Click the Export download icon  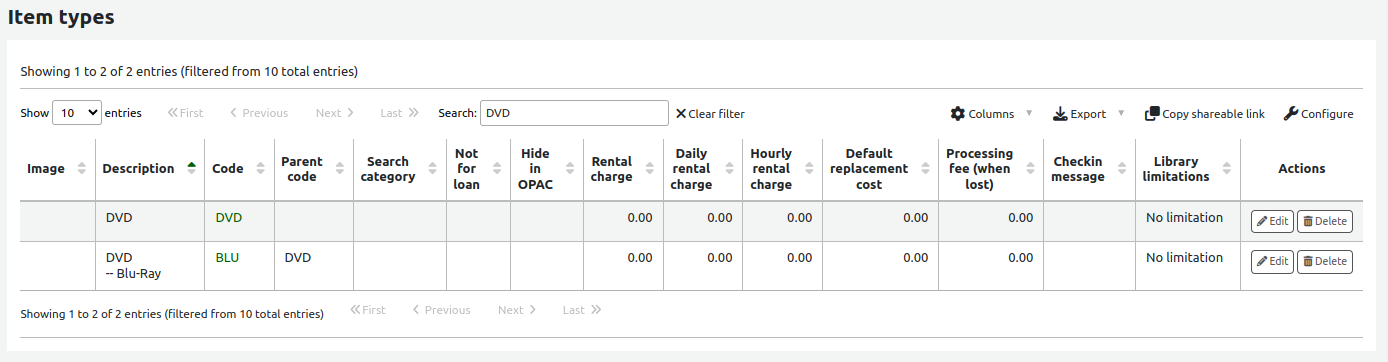point(1060,114)
